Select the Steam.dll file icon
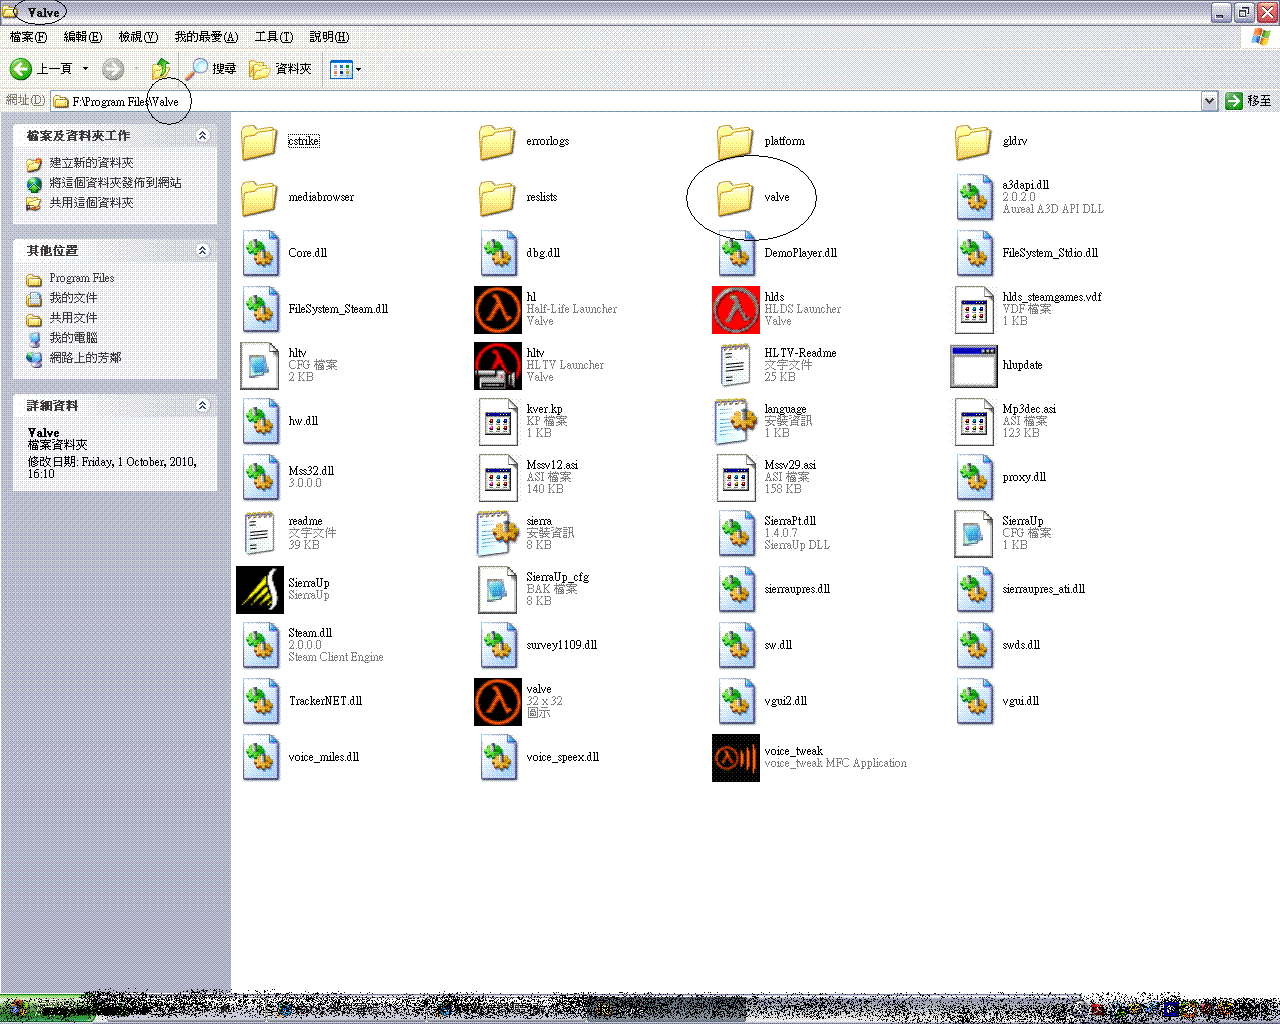 [x=261, y=646]
